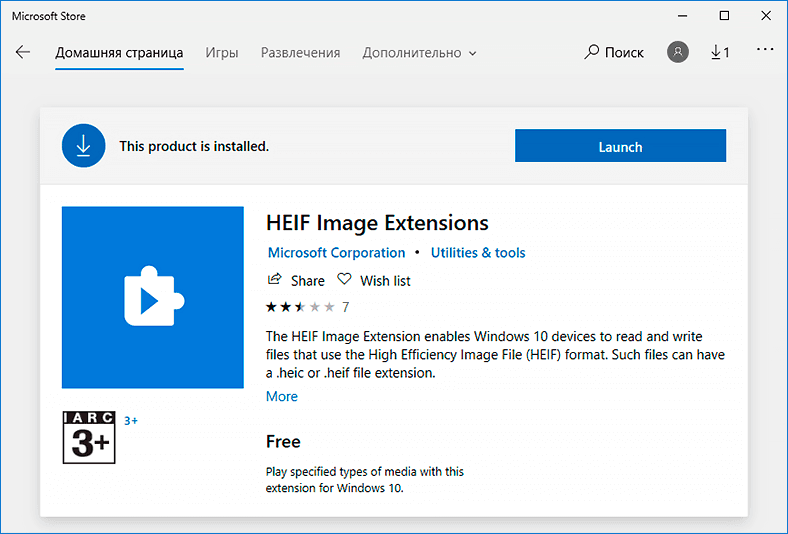Click the Share arrow icon

pyautogui.click(x=274, y=279)
